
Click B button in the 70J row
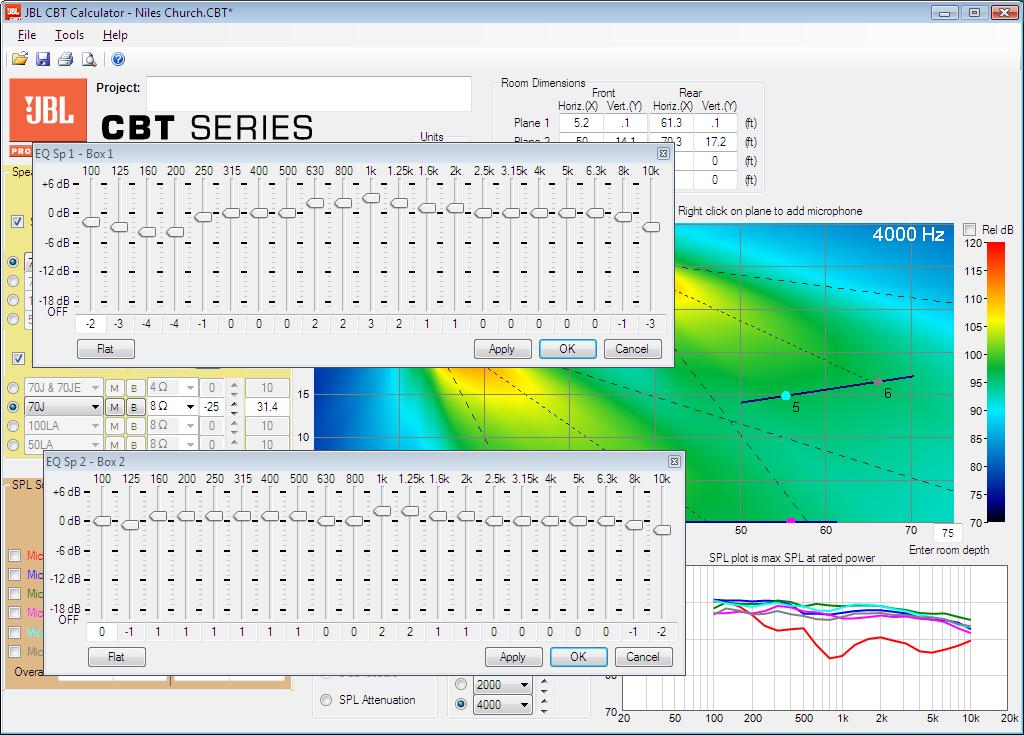tap(134, 407)
